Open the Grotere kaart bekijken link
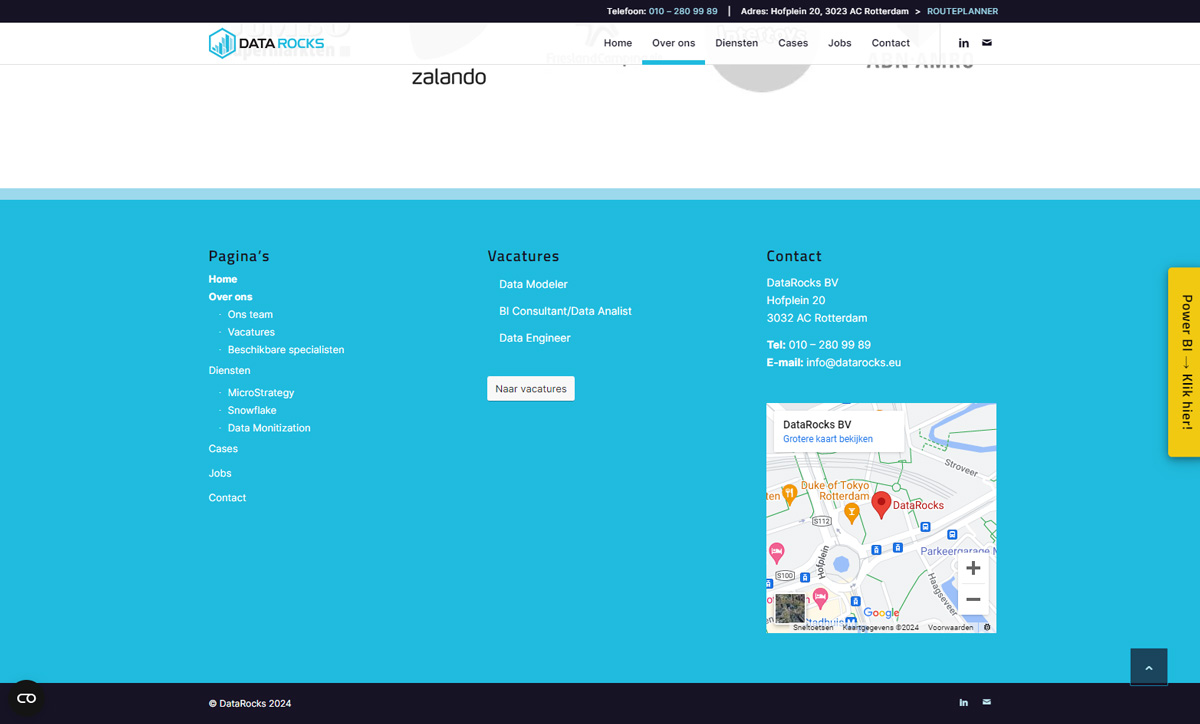Viewport: 1200px width, 724px height. click(x=830, y=437)
